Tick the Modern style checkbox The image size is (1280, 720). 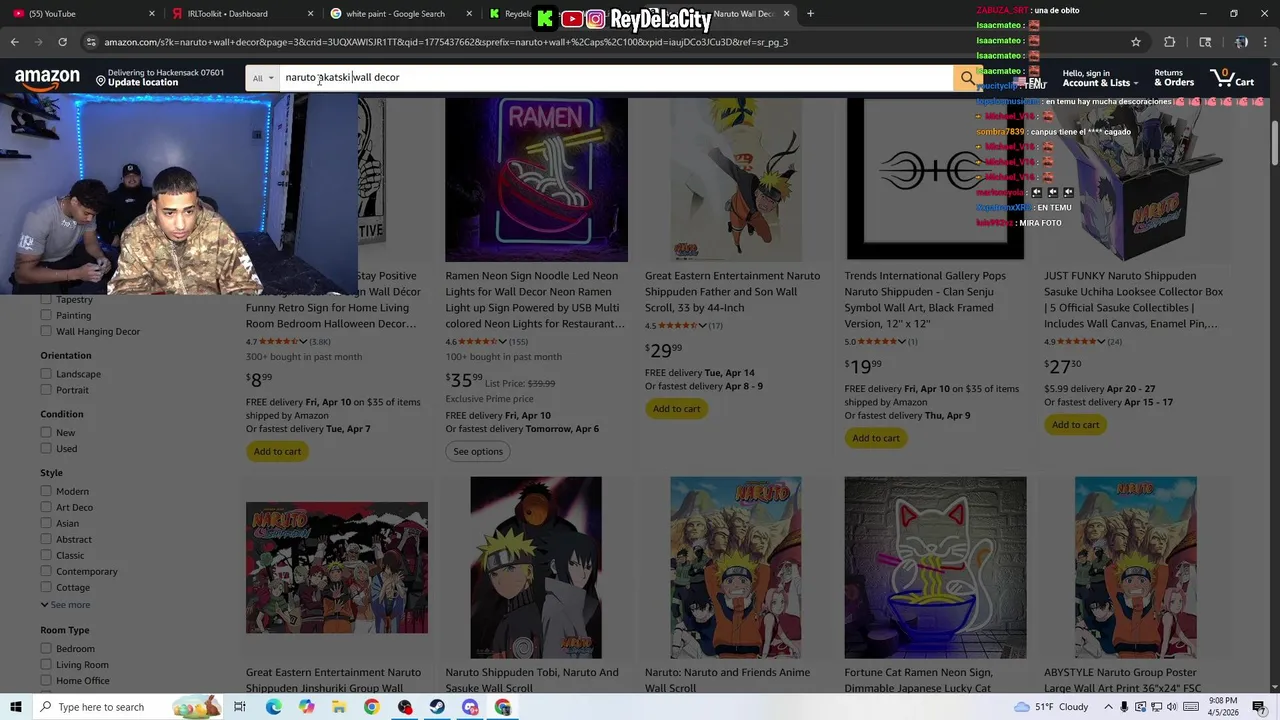(46, 491)
